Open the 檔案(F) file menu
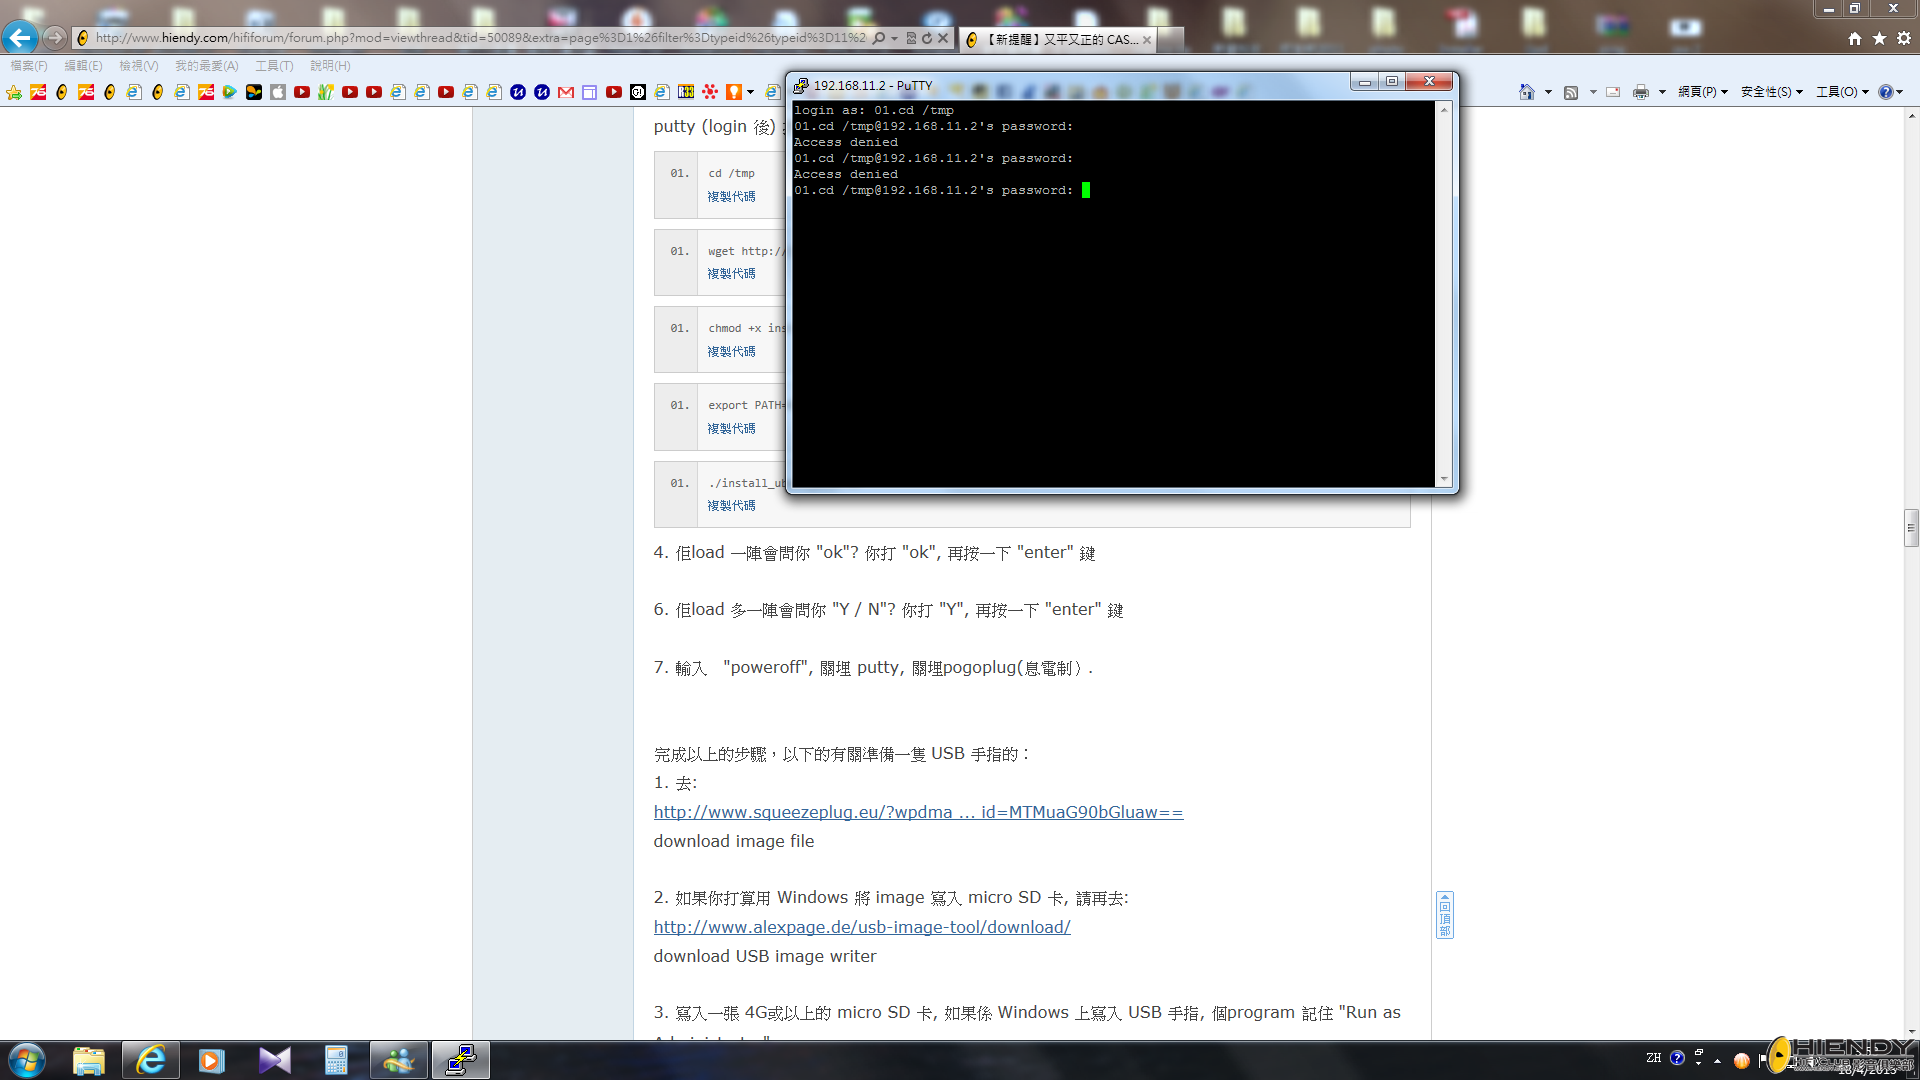The height and width of the screenshot is (1080, 1920). coord(29,66)
